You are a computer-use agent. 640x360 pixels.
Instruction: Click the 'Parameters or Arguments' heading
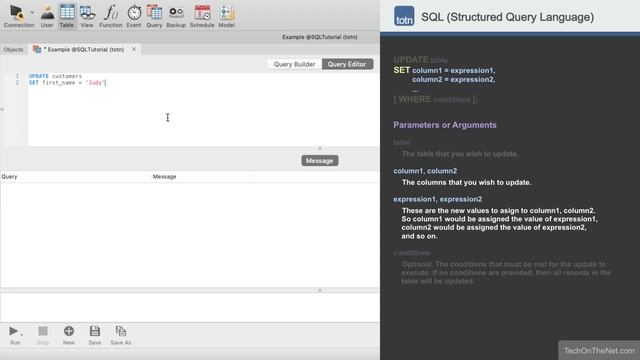click(x=445, y=125)
